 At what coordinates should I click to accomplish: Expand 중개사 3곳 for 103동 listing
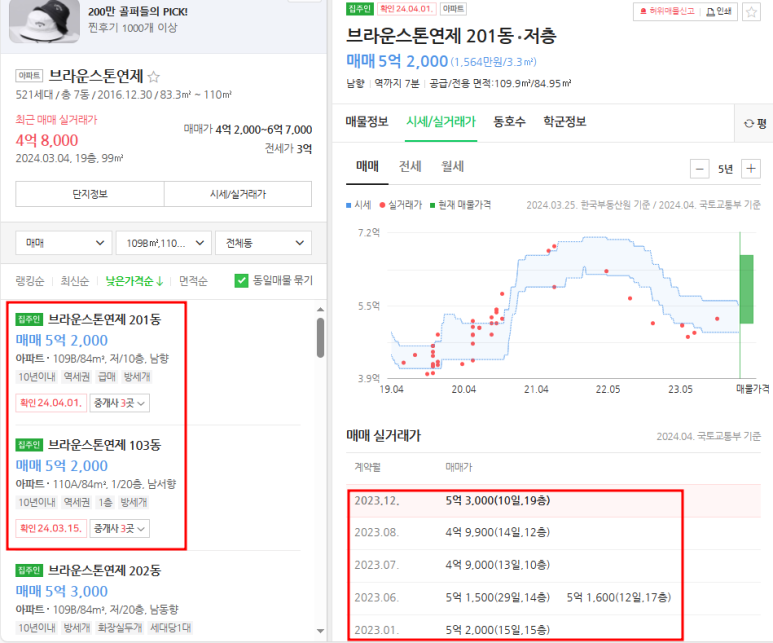coord(119,528)
